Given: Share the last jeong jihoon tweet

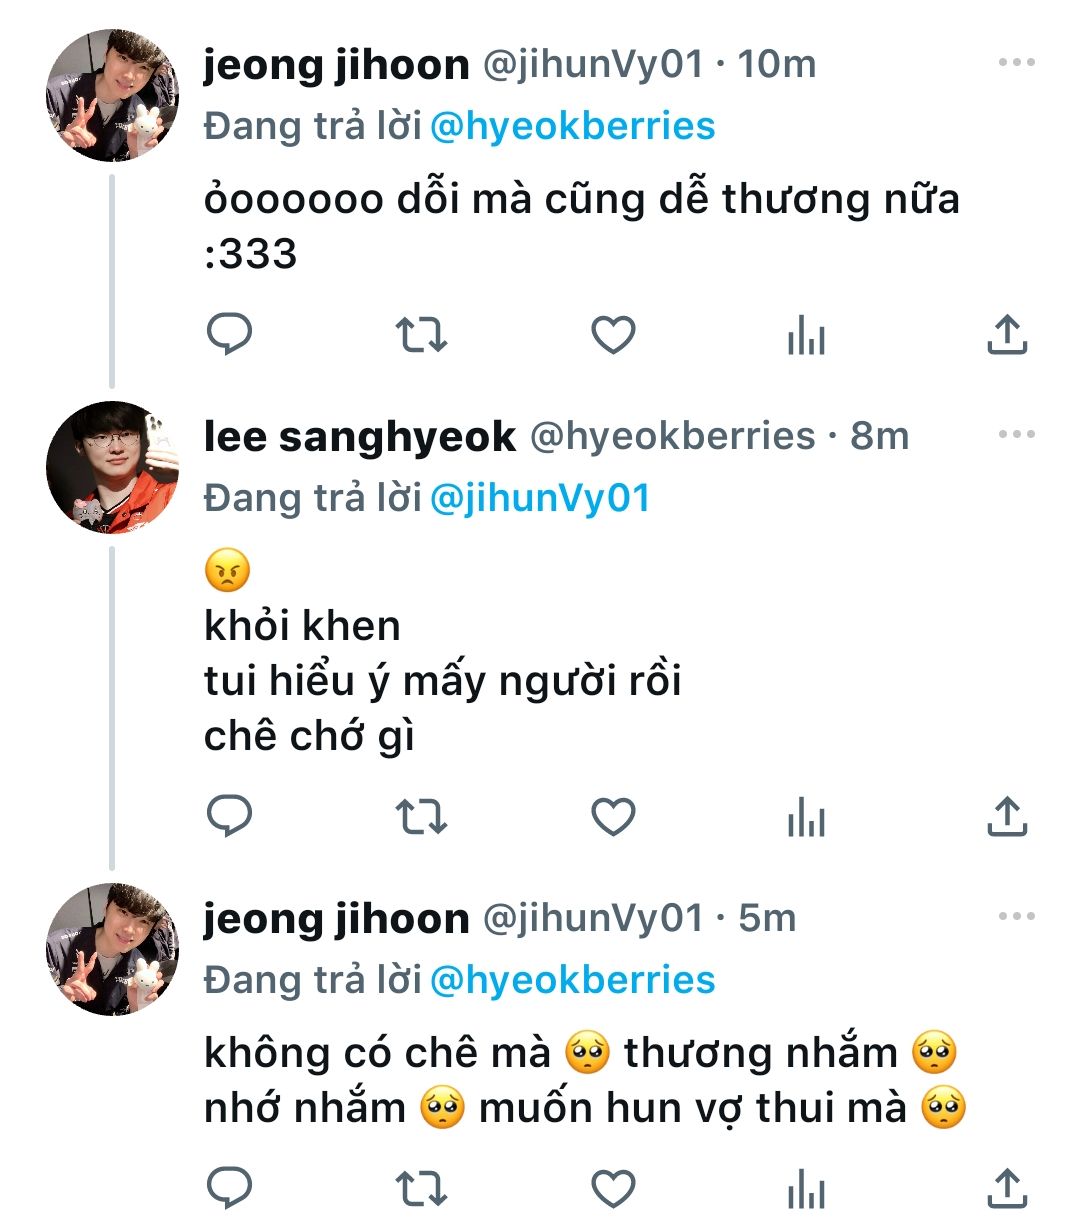Looking at the screenshot, I should (1007, 1188).
